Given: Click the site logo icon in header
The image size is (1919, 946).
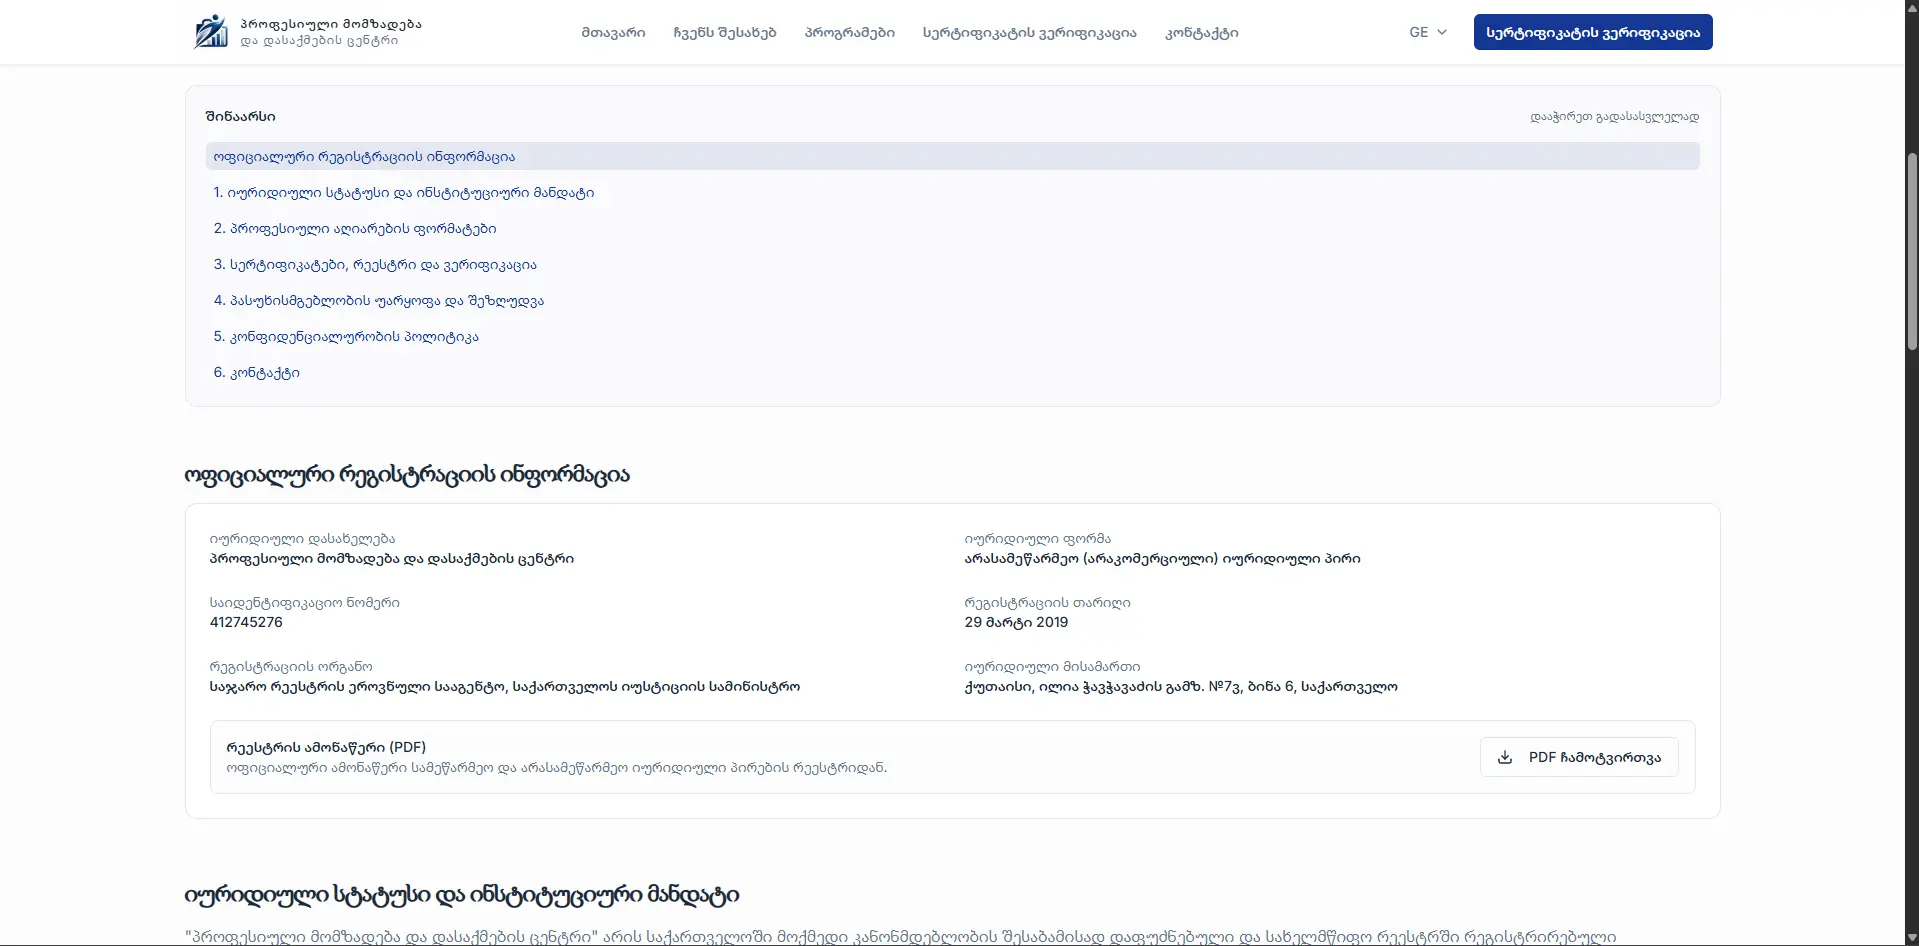Looking at the screenshot, I should (x=211, y=32).
